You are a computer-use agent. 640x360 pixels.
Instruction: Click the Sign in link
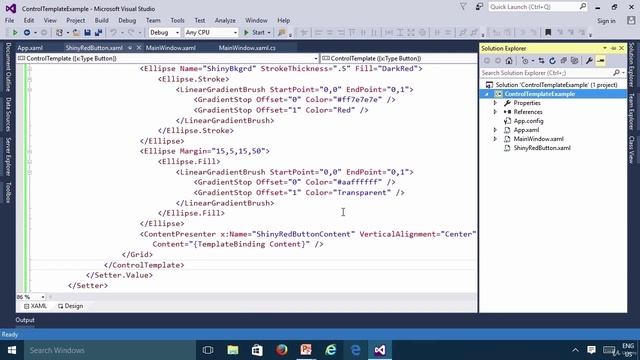click(x=607, y=21)
